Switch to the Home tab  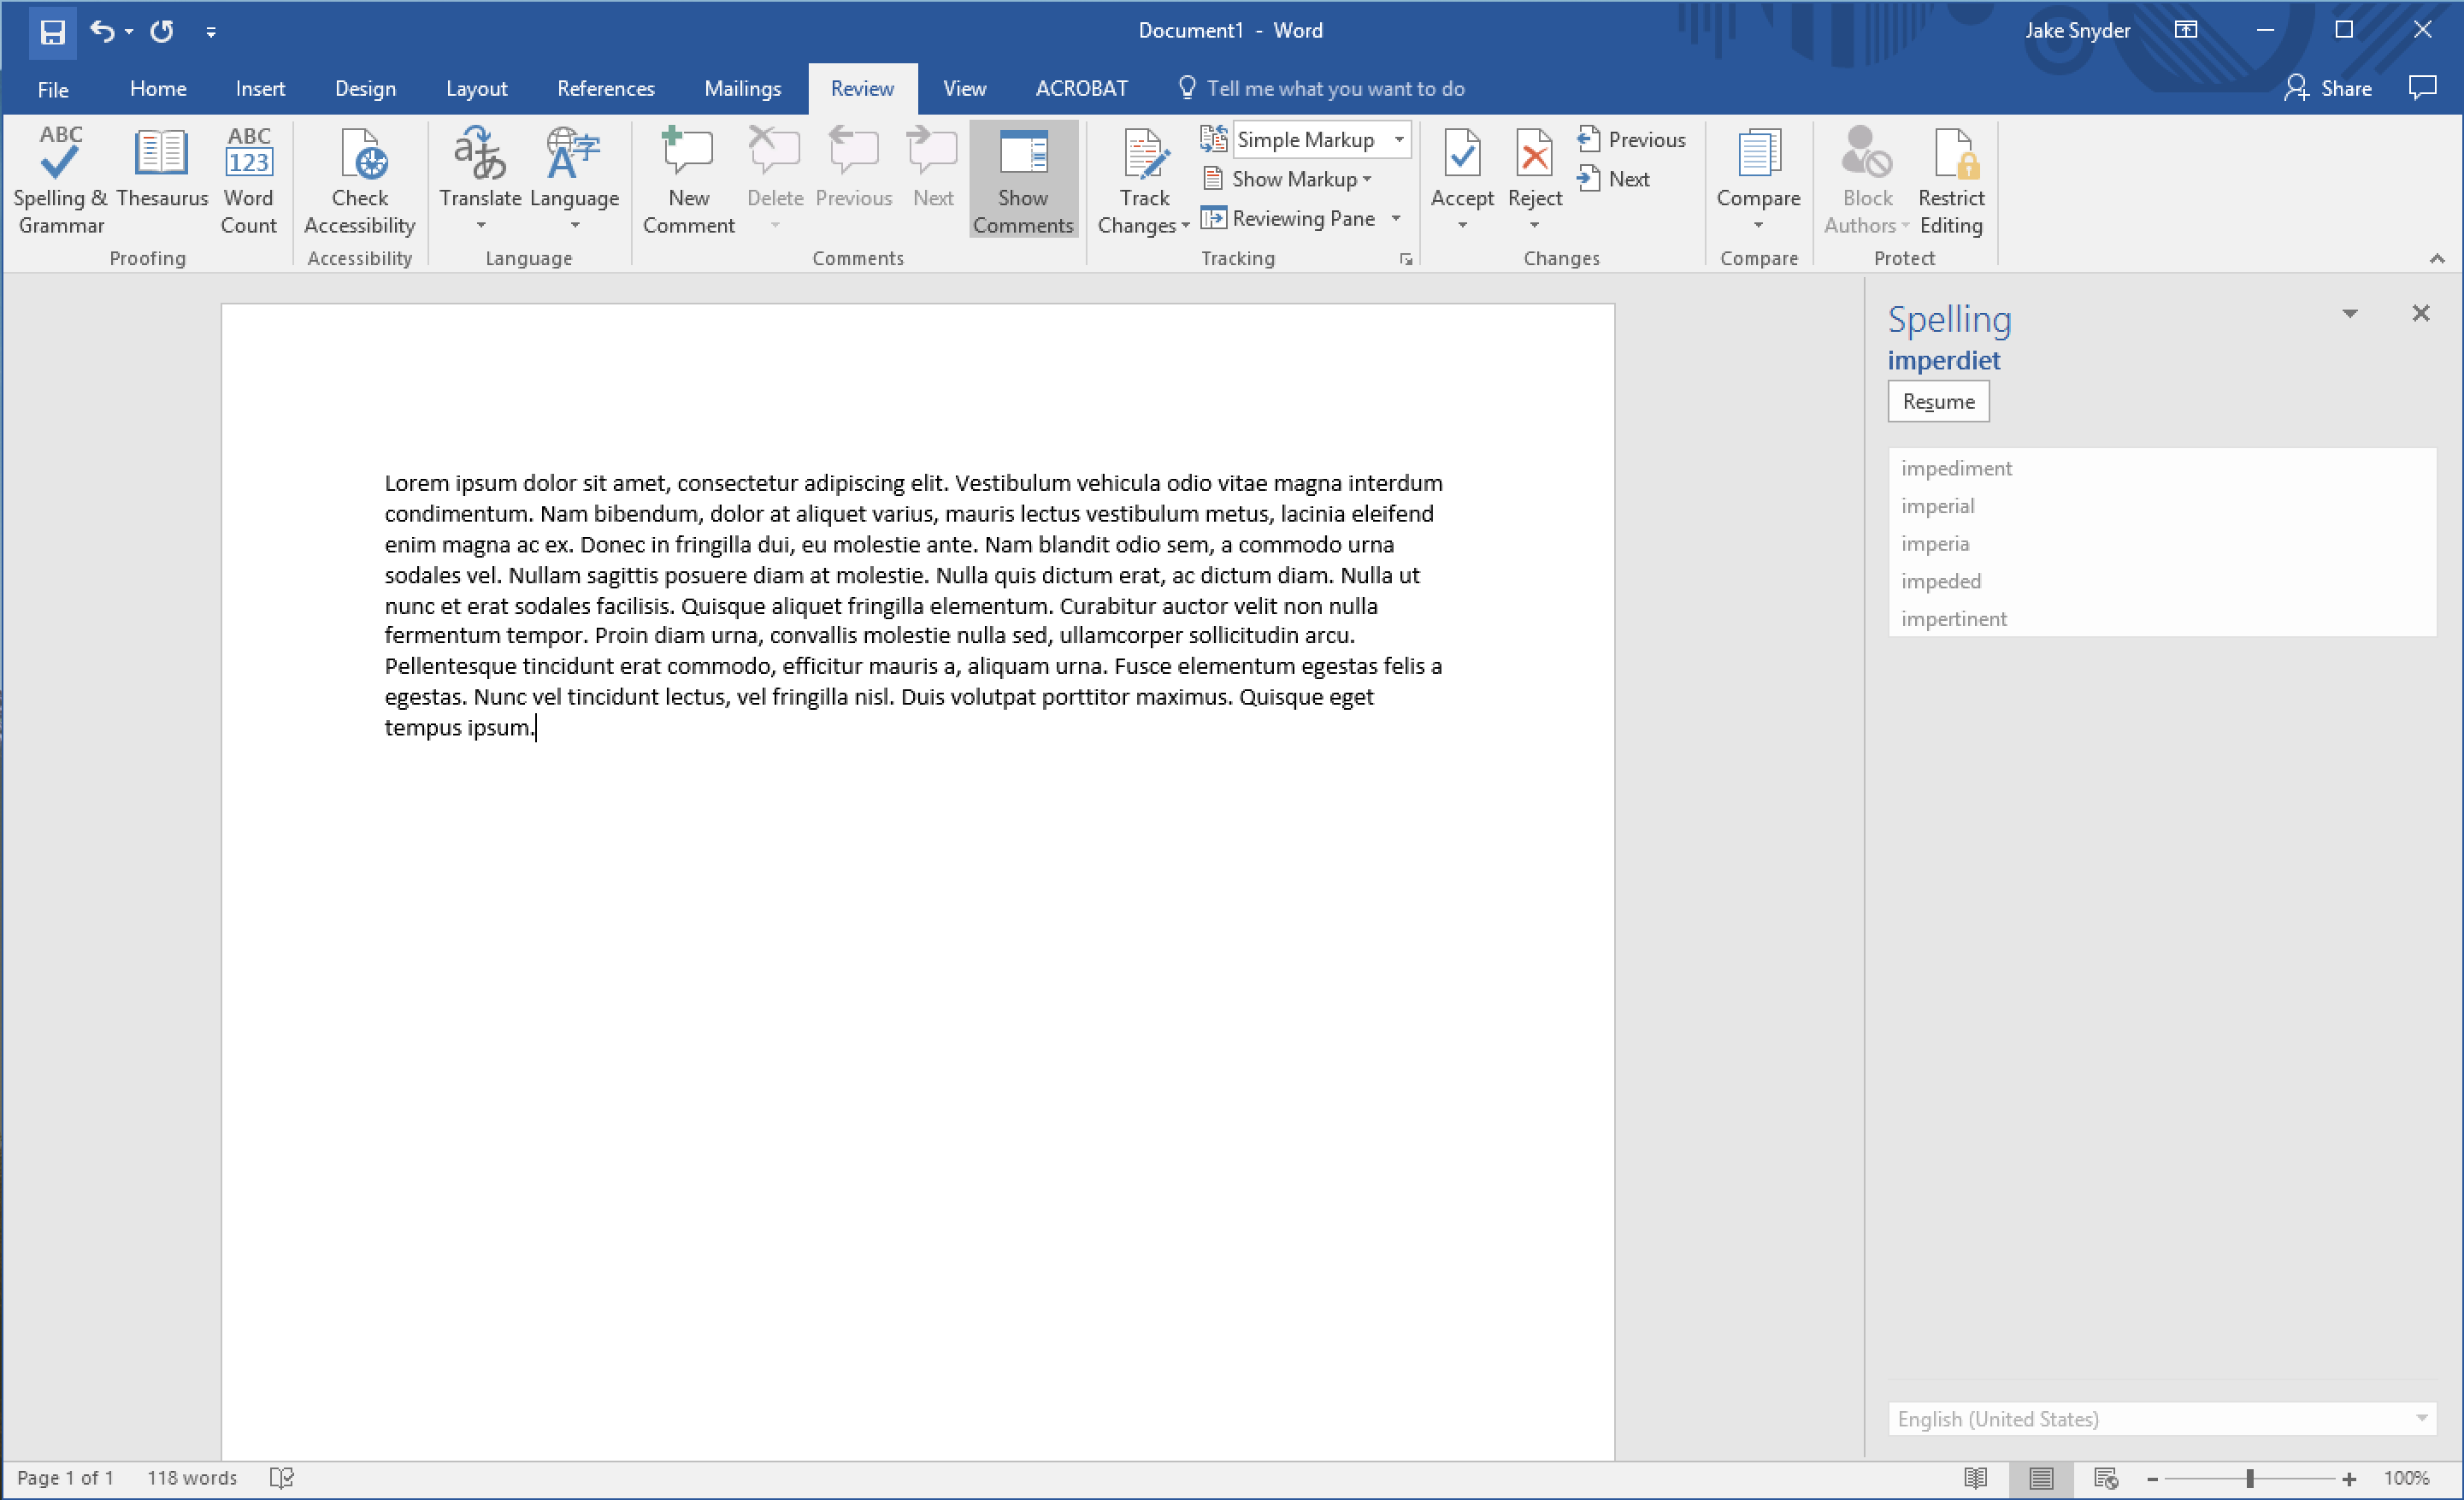pyautogui.click(x=158, y=89)
